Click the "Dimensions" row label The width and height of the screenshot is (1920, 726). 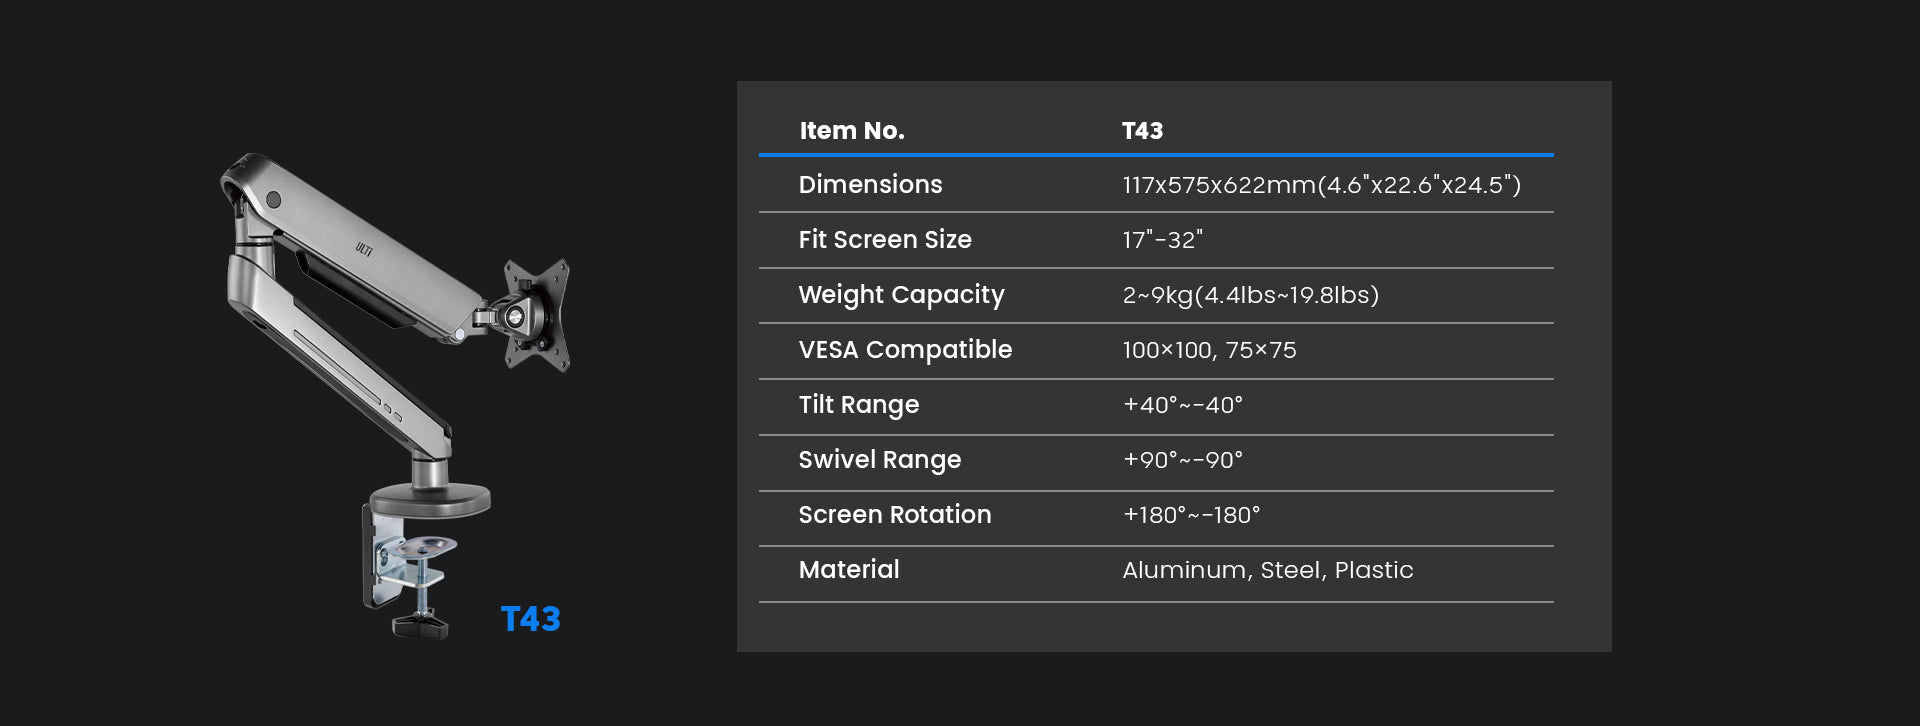tap(870, 185)
